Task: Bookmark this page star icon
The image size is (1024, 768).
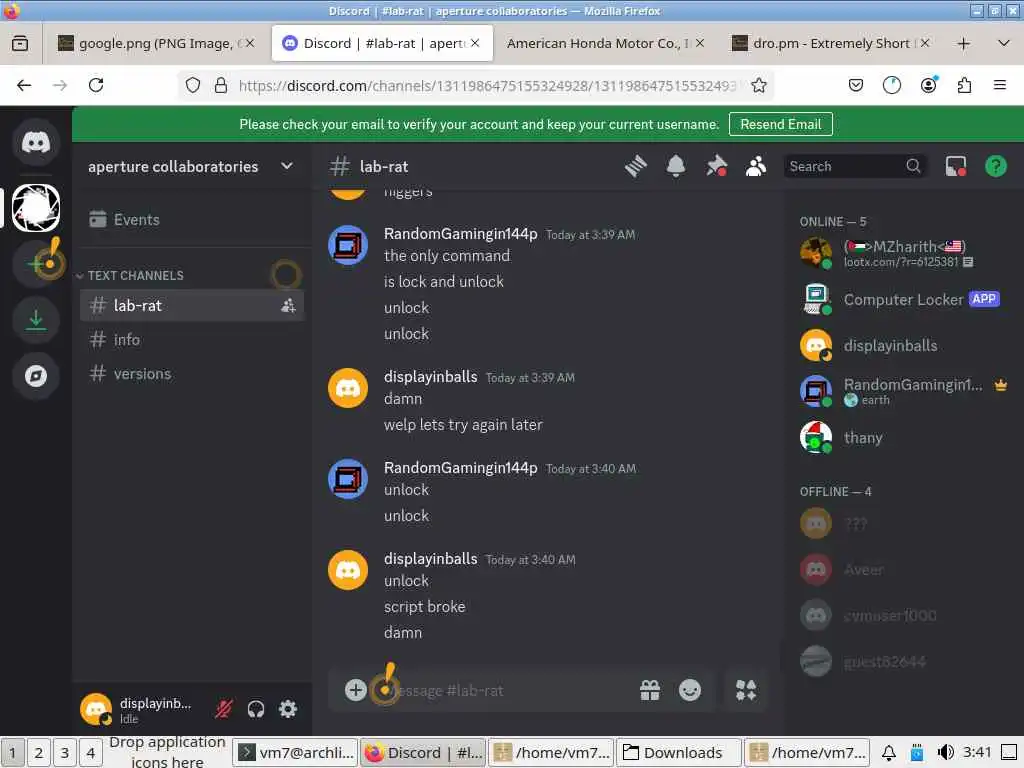Action: [759, 86]
